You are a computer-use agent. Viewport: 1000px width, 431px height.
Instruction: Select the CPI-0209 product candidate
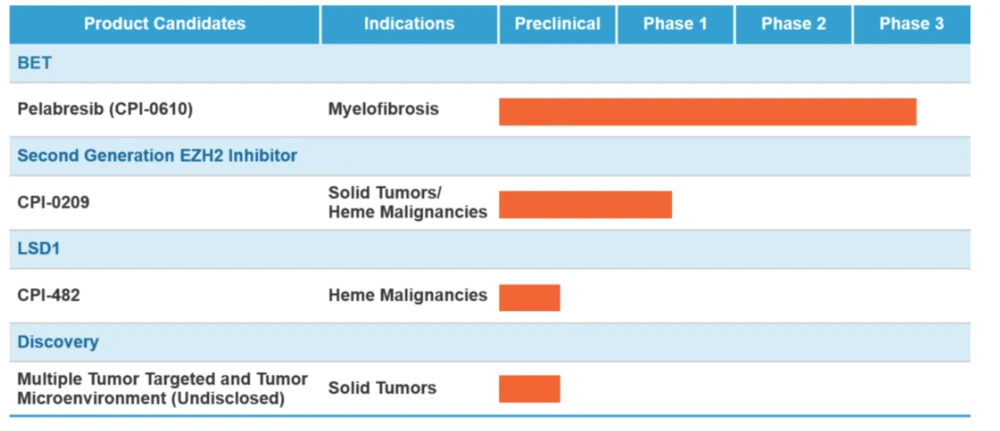tap(54, 202)
